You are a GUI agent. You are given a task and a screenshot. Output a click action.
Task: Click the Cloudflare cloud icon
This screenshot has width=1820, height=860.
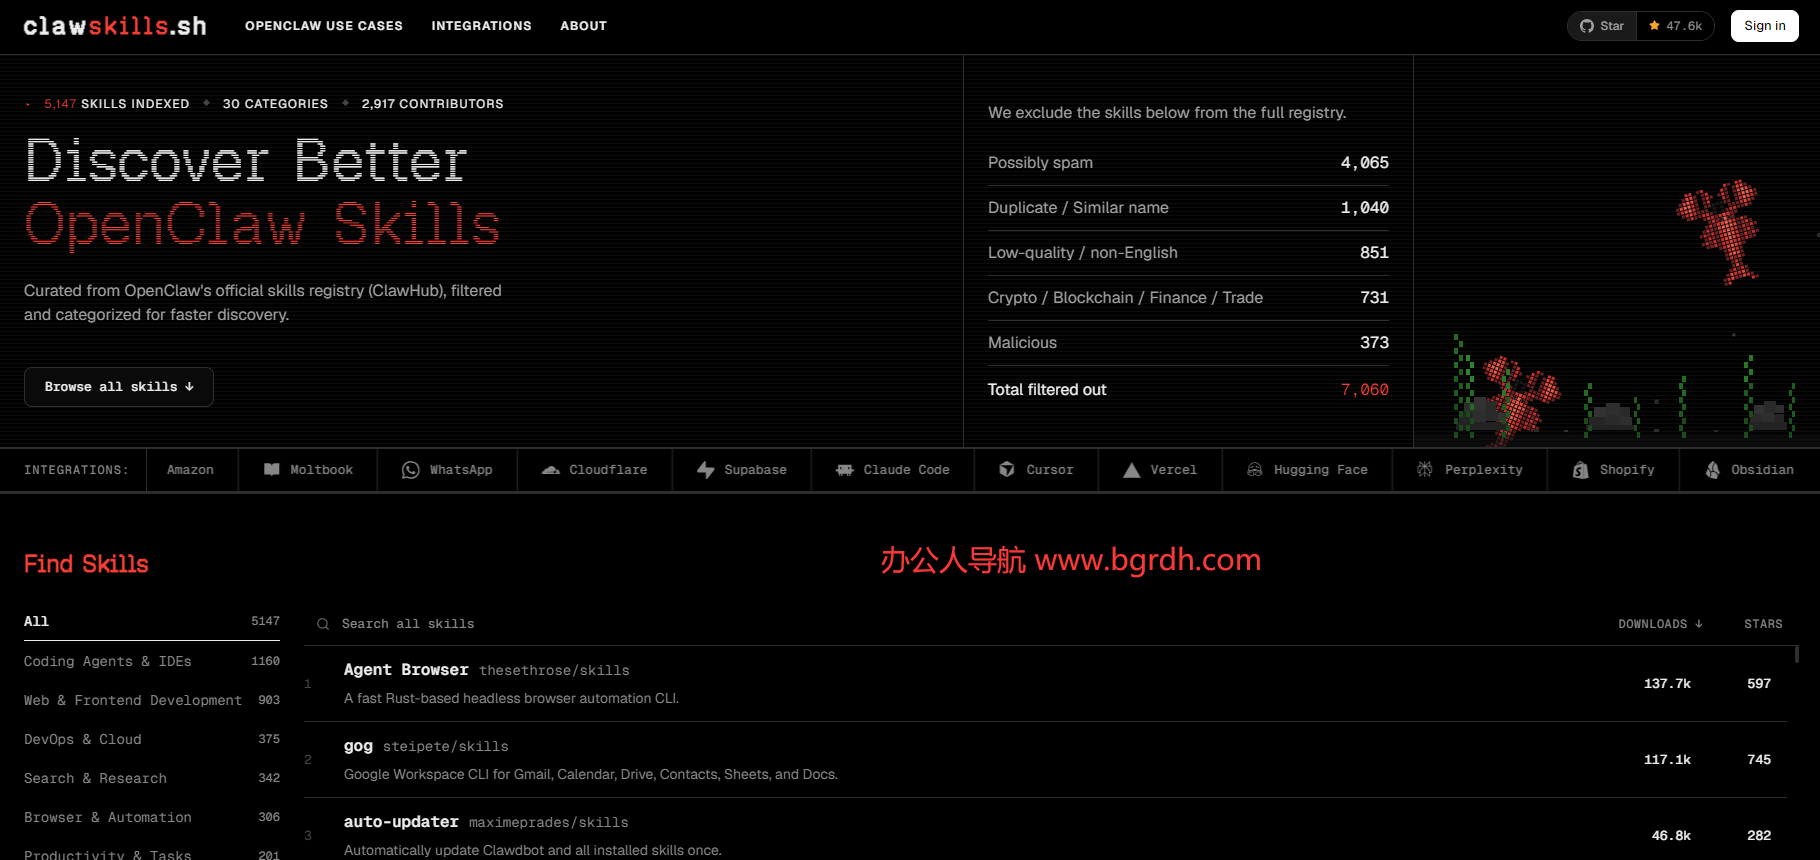[x=550, y=470]
